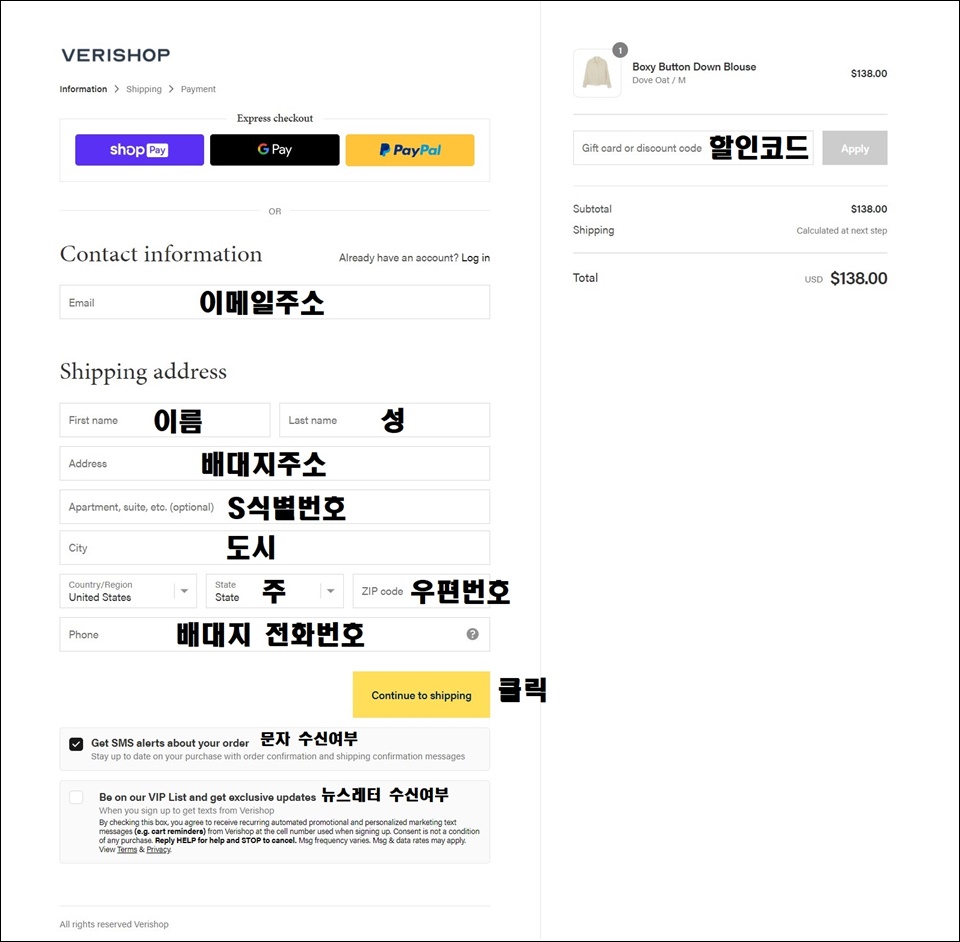Click Continue to shipping button
Image resolution: width=960 pixels, height=942 pixels.
click(x=421, y=695)
